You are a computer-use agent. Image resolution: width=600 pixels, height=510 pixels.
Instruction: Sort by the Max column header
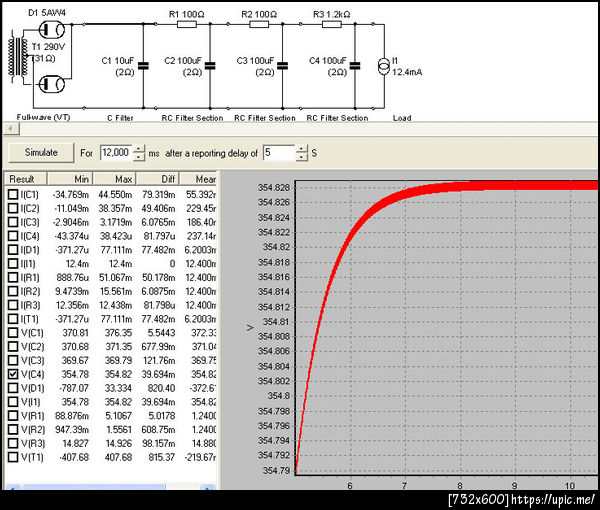114,179
